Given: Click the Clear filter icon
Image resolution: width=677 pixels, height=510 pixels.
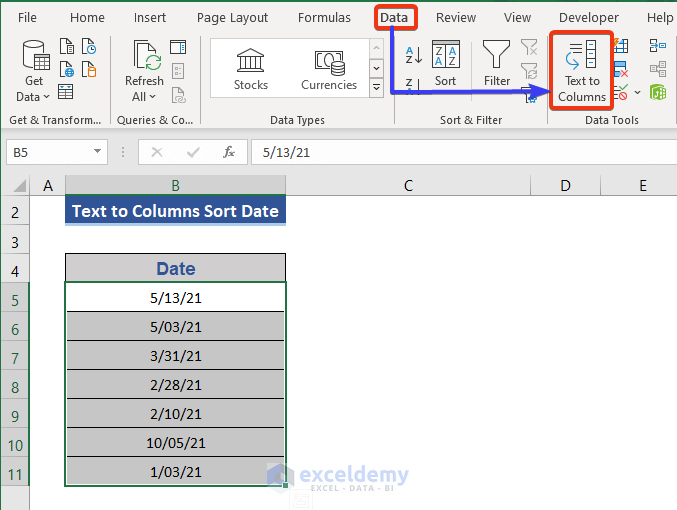Looking at the screenshot, I should click(x=529, y=47).
